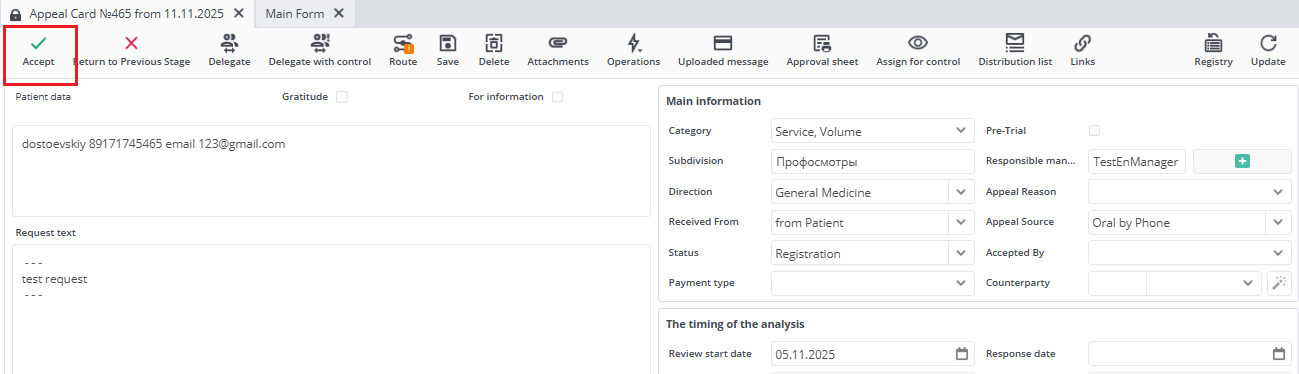
Task: Toggle the Pre-Trial checkbox
Action: tap(1094, 131)
